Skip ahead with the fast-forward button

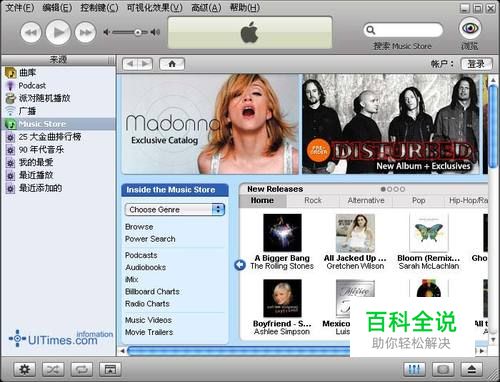click(85, 32)
